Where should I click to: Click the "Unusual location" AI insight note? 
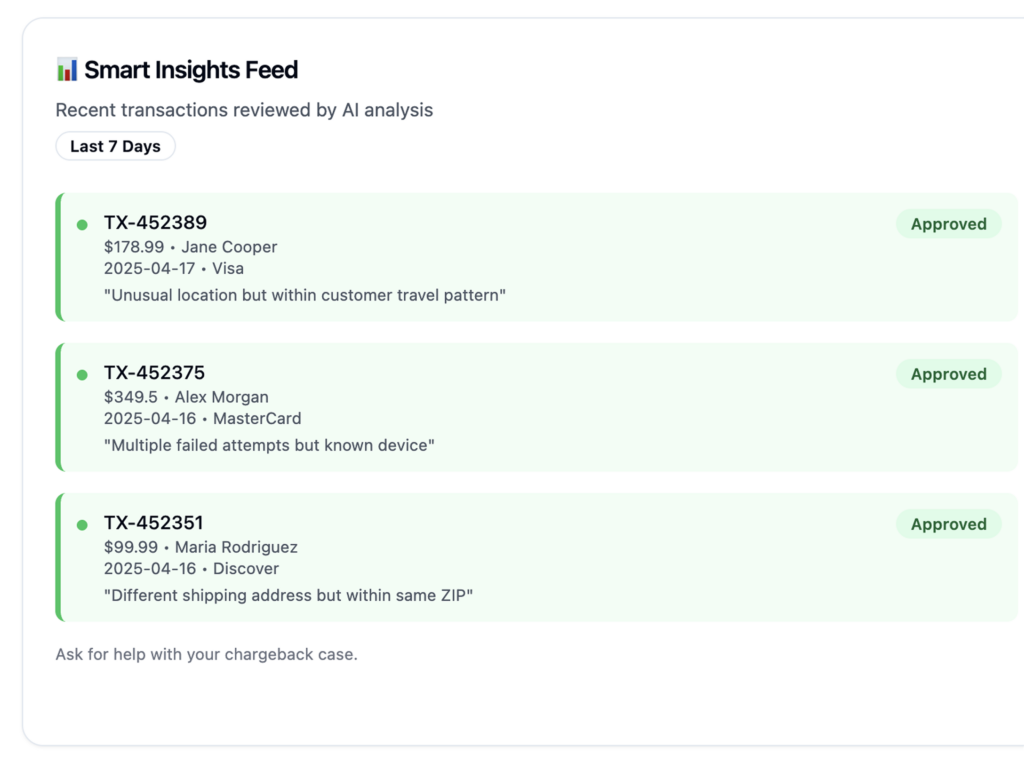(x=305, y=295)
